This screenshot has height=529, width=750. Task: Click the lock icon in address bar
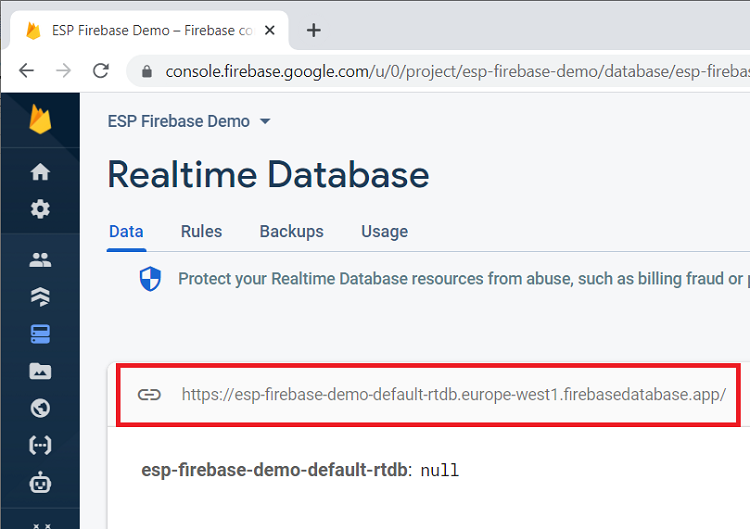pyautogui.click(x=147, y=72)
